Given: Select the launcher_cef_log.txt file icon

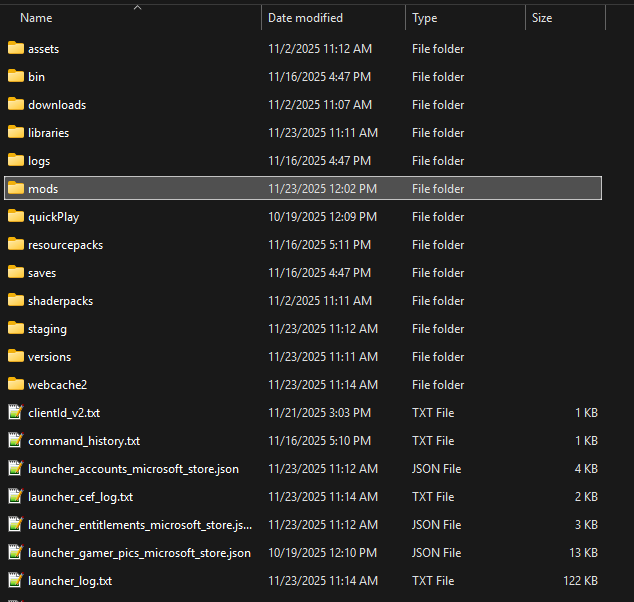Looking at the screenshot, I should point(16,496).
